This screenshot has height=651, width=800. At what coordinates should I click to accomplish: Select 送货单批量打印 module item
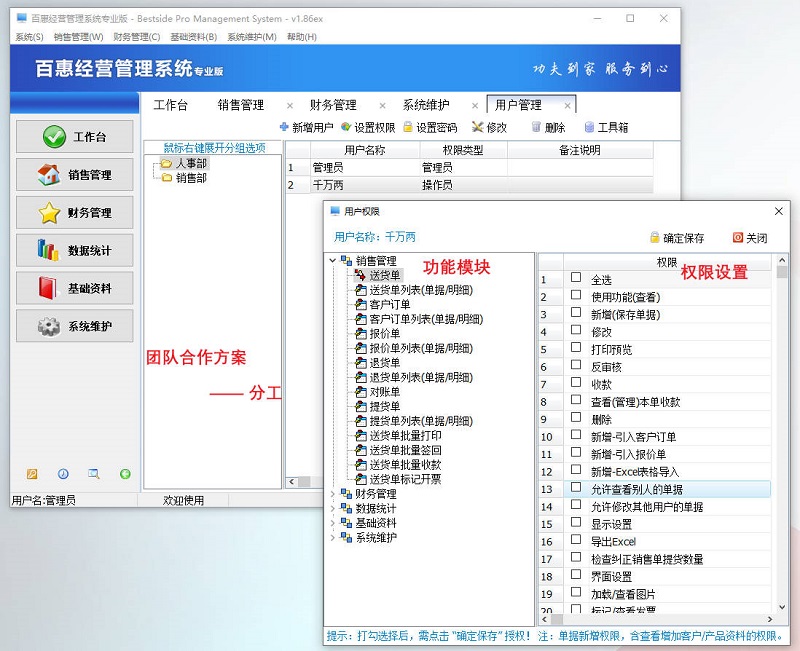click(398, 436)
